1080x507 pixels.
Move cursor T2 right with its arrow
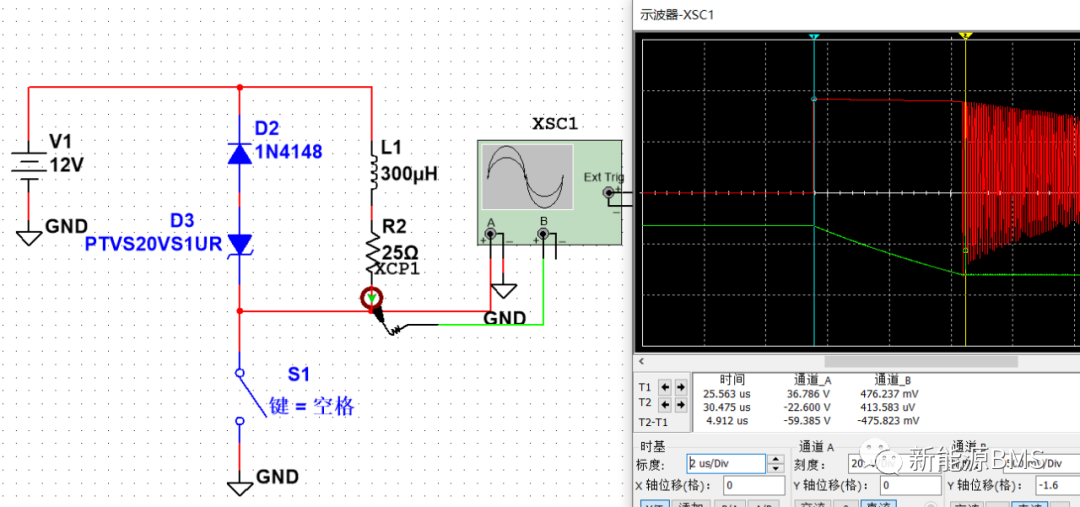[681, 404]
